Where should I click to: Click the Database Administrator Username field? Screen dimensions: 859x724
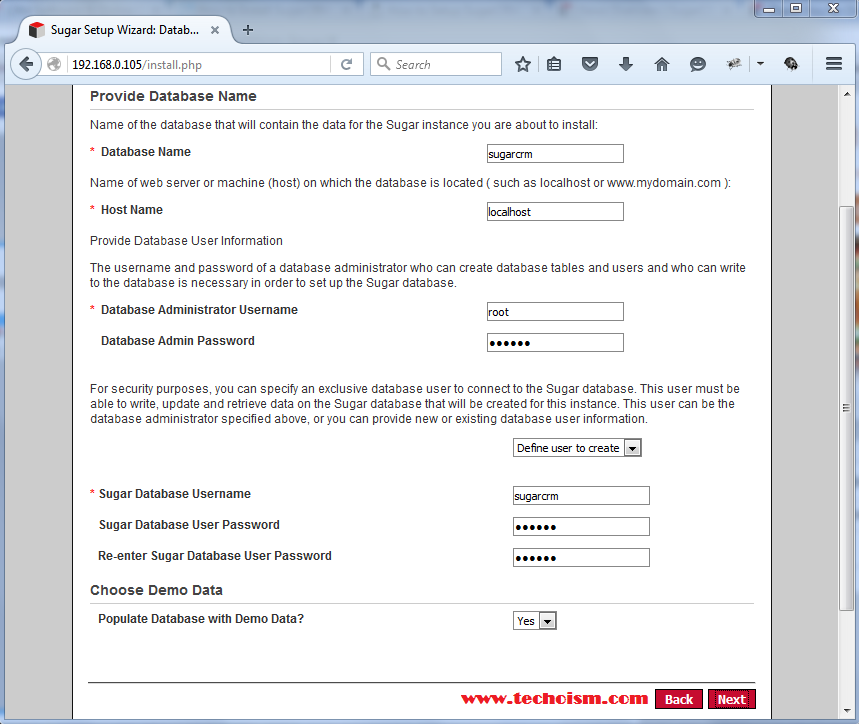pyautogui.click(x=555, y=312)
